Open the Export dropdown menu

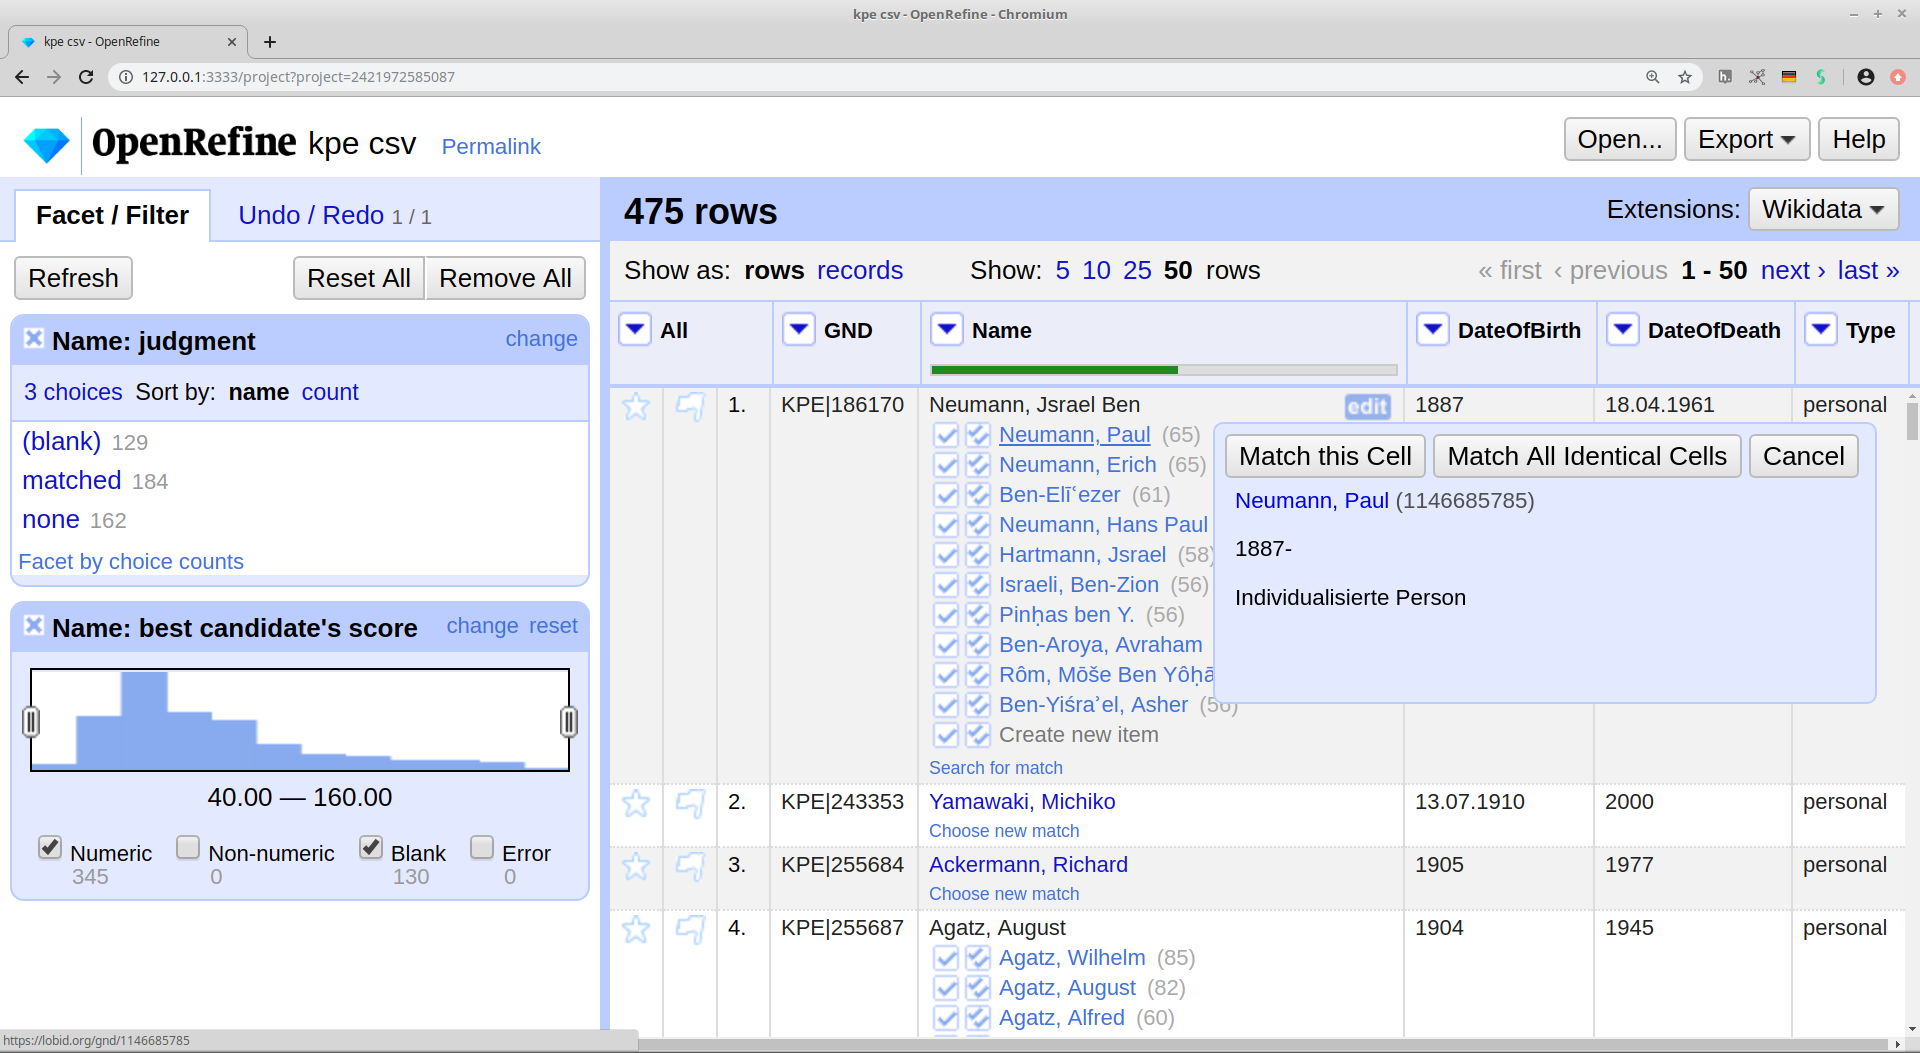(1747, 139)
